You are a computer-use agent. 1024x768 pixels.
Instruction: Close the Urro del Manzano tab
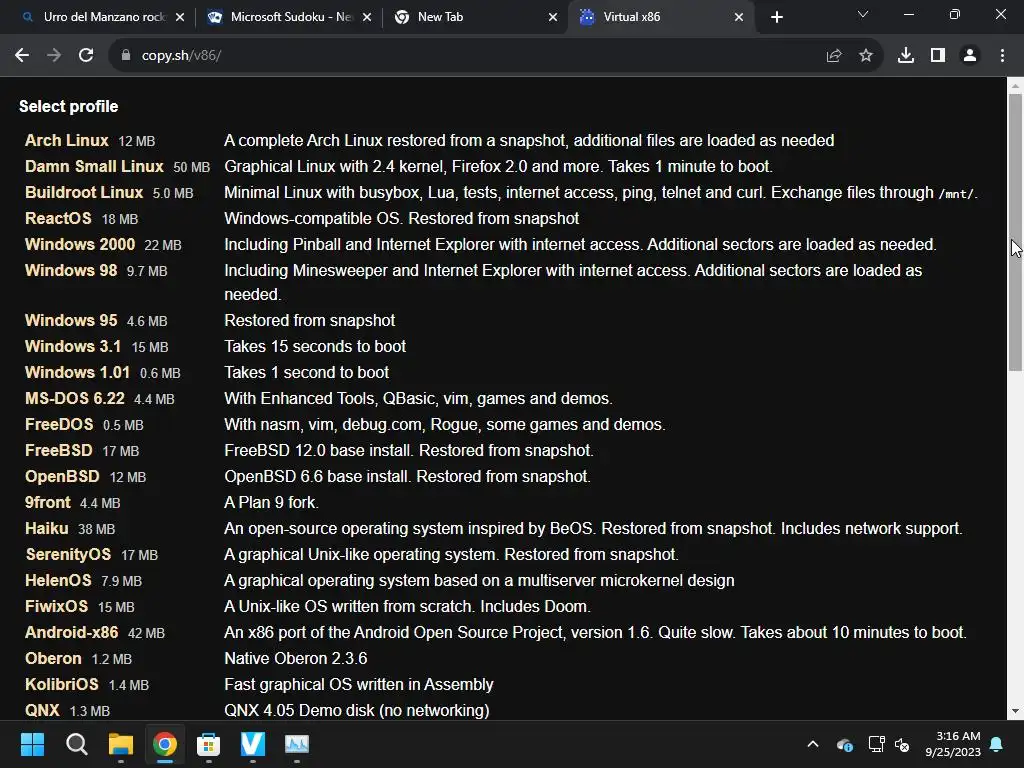(180, 18)
